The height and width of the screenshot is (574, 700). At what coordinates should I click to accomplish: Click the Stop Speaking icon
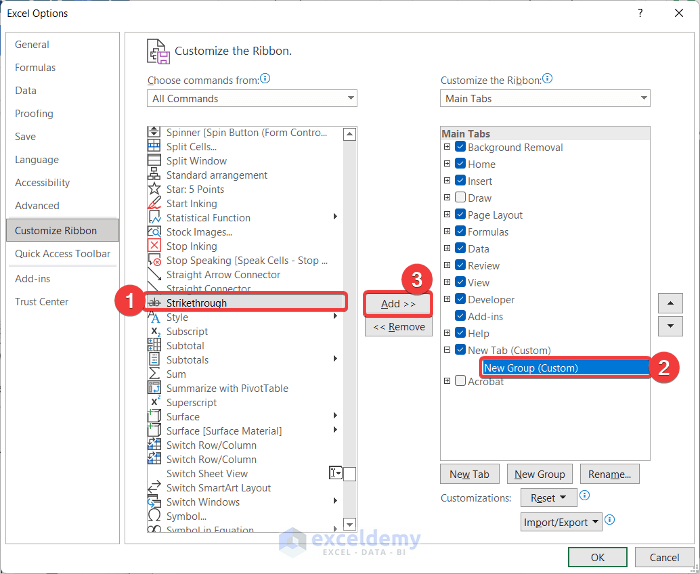coord(154,260)
